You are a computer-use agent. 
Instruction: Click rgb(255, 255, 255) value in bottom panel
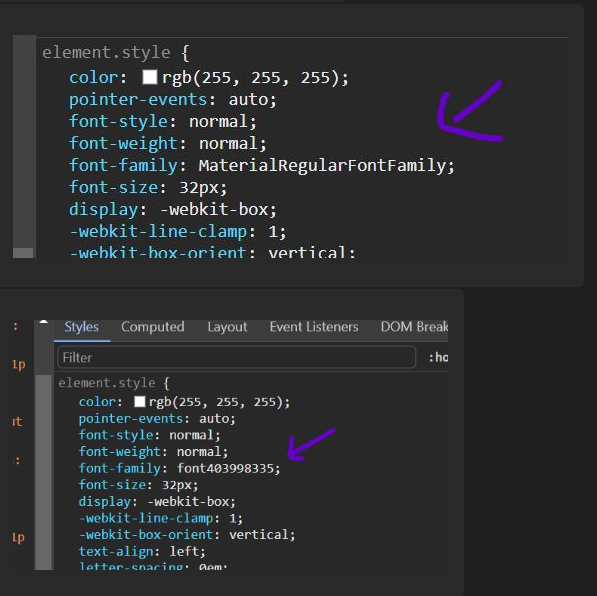click(x=216, y=402)
